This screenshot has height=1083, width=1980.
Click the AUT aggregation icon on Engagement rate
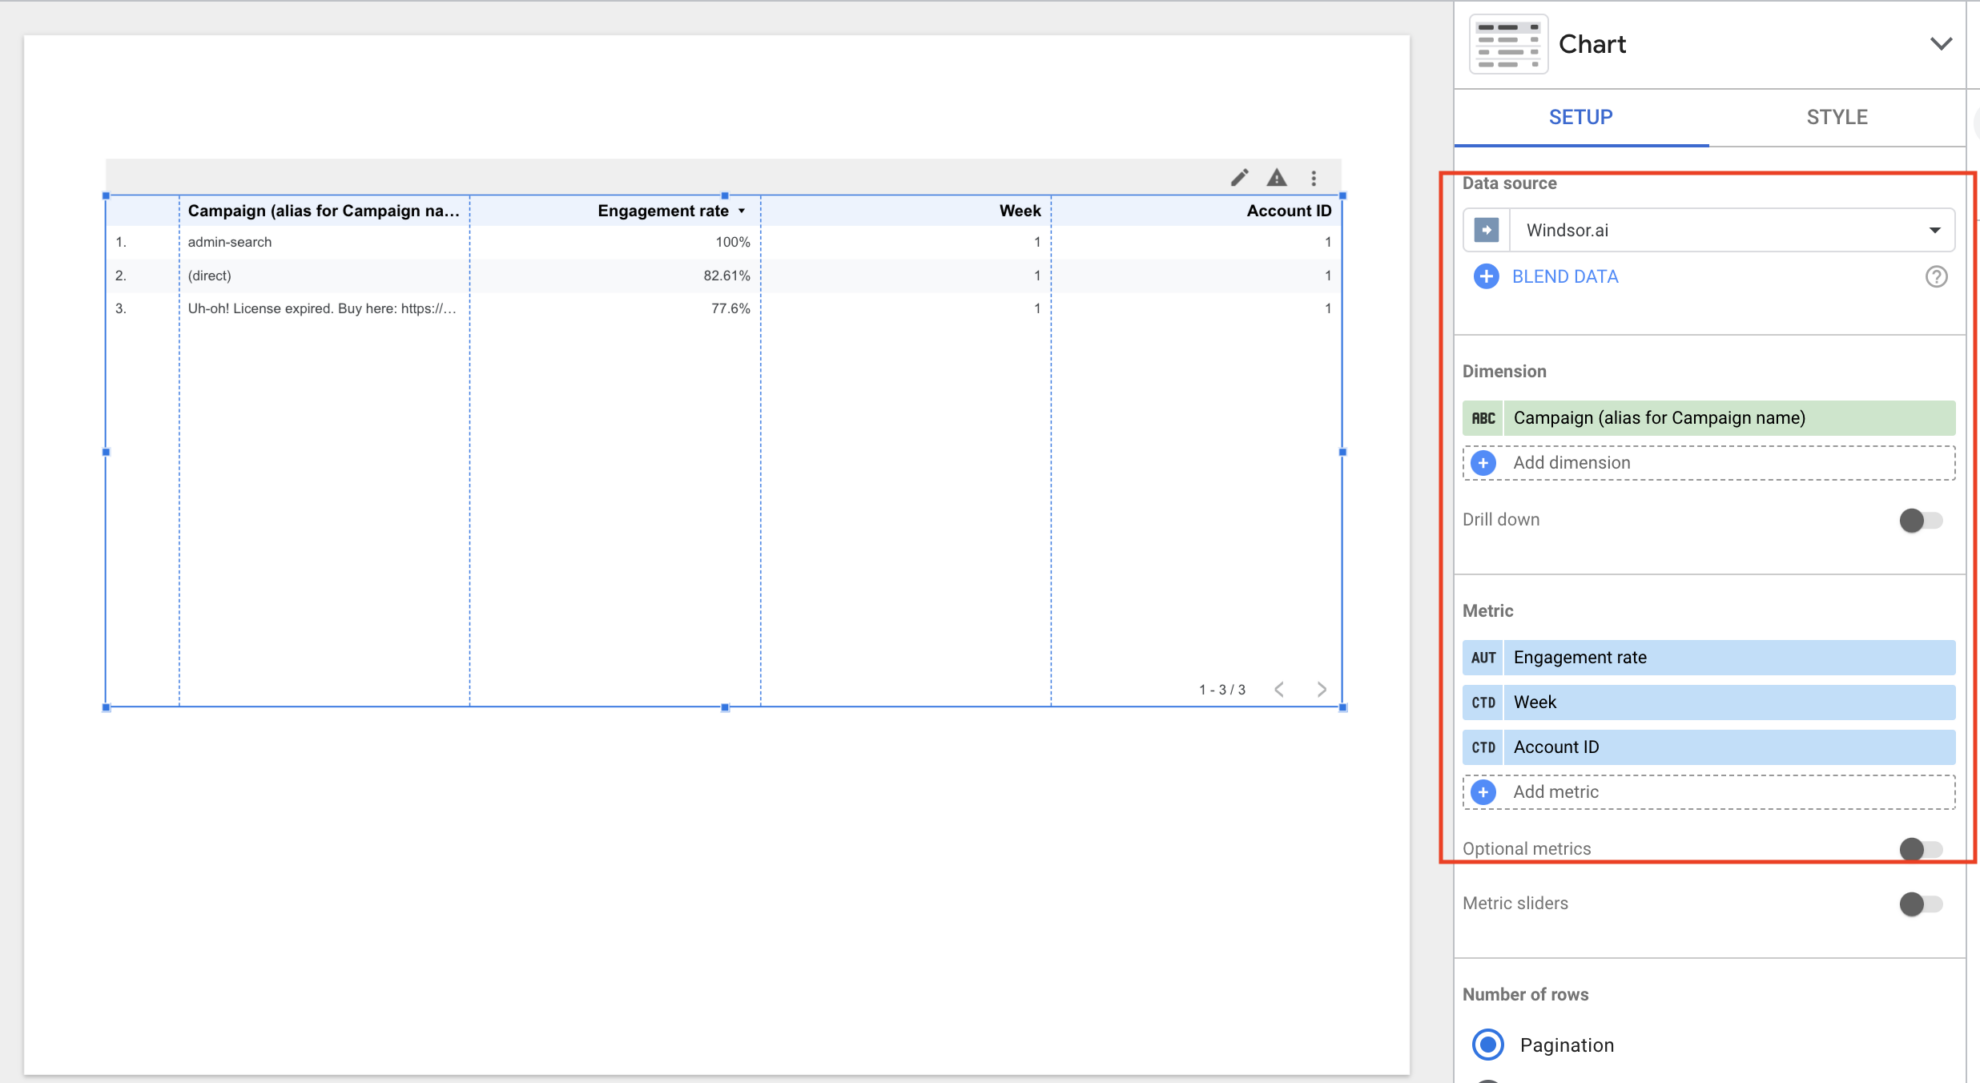pos(1483,657)
